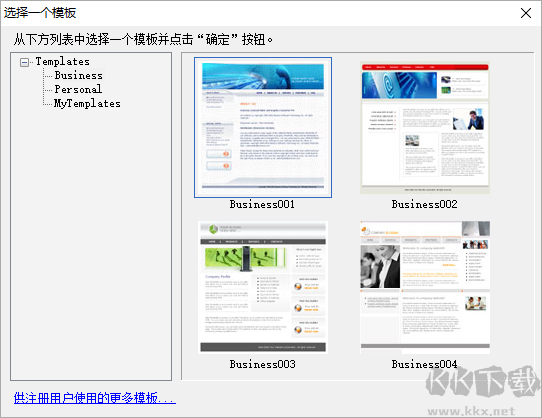Open the Business category in tree

tap(78, 75)
